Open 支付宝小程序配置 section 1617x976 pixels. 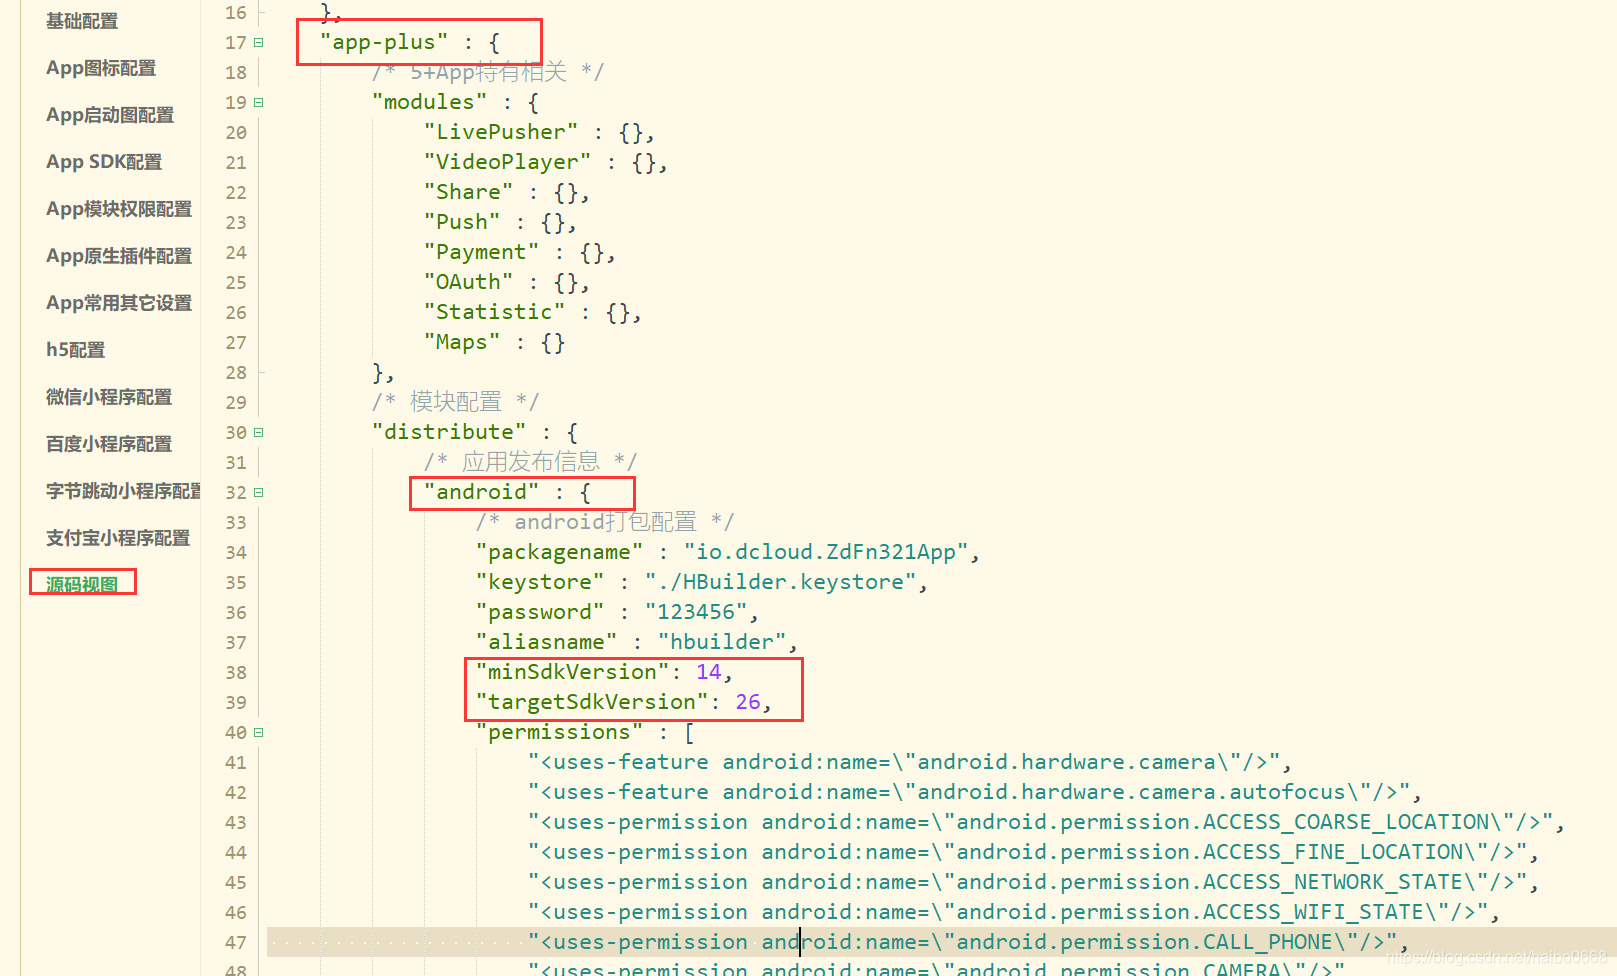(x=118, y=538)
